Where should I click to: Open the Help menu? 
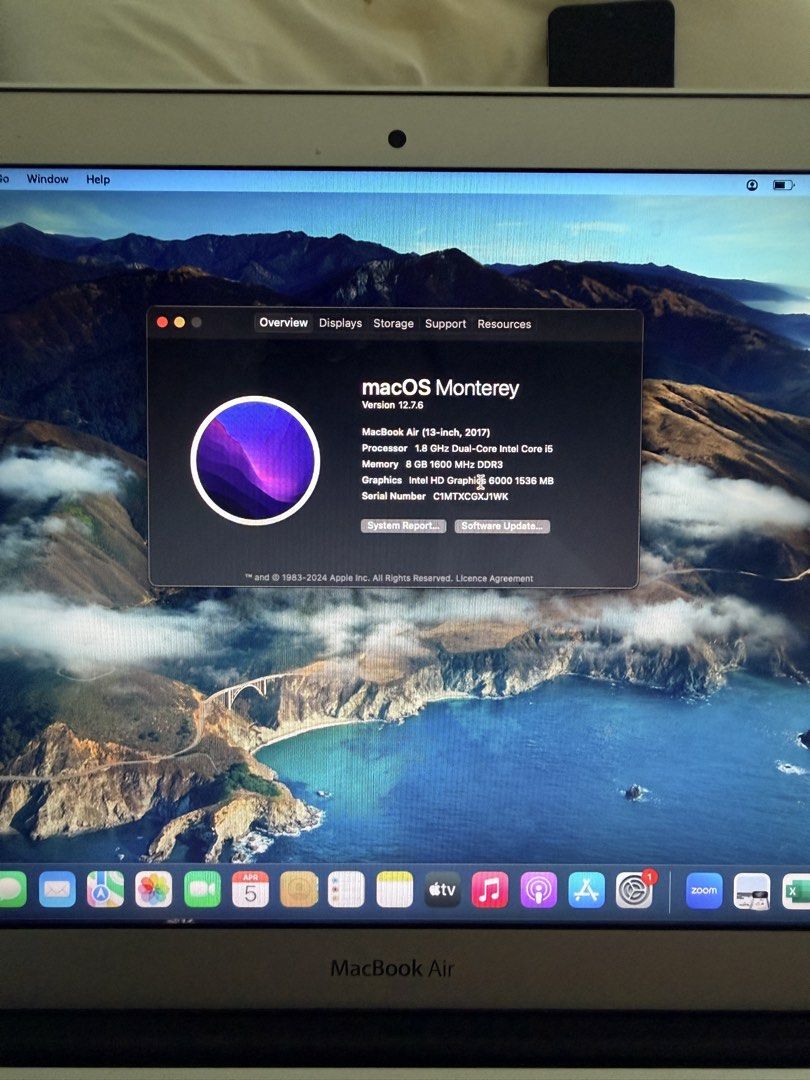pyautogui.click(x=98, y=179)
